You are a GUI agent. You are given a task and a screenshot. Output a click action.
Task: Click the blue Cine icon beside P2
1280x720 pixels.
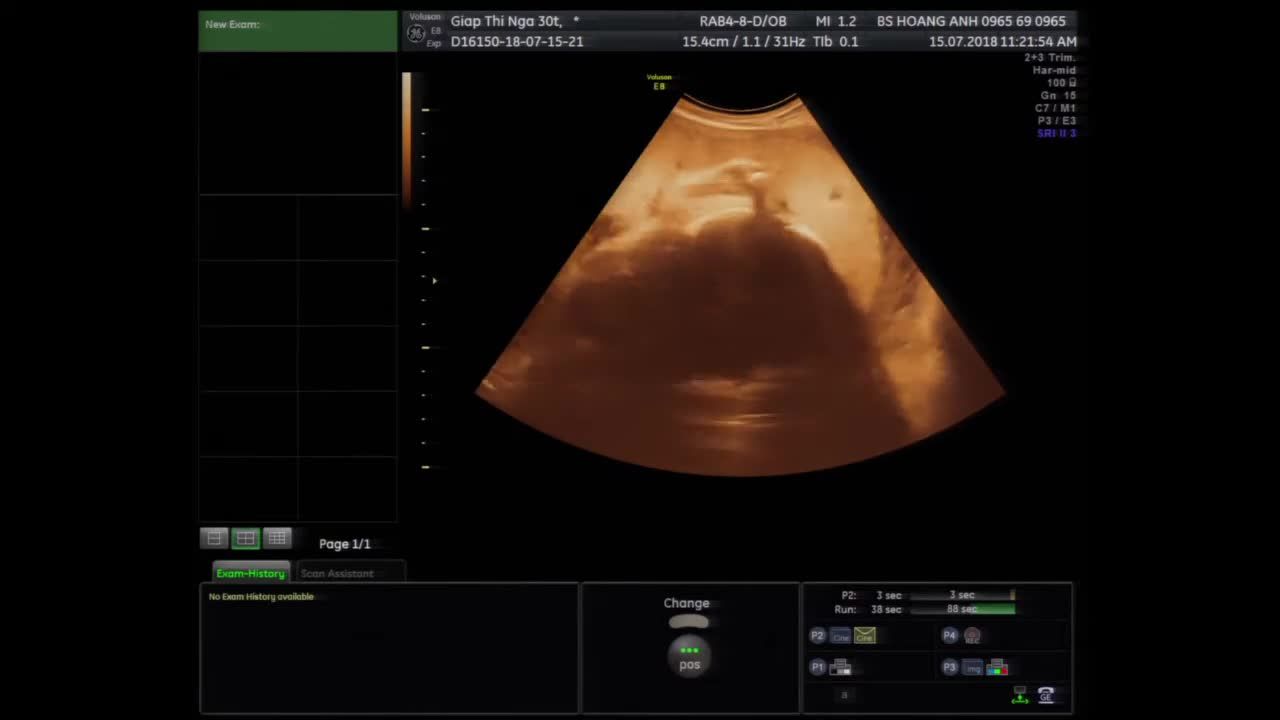coord(840,636)
